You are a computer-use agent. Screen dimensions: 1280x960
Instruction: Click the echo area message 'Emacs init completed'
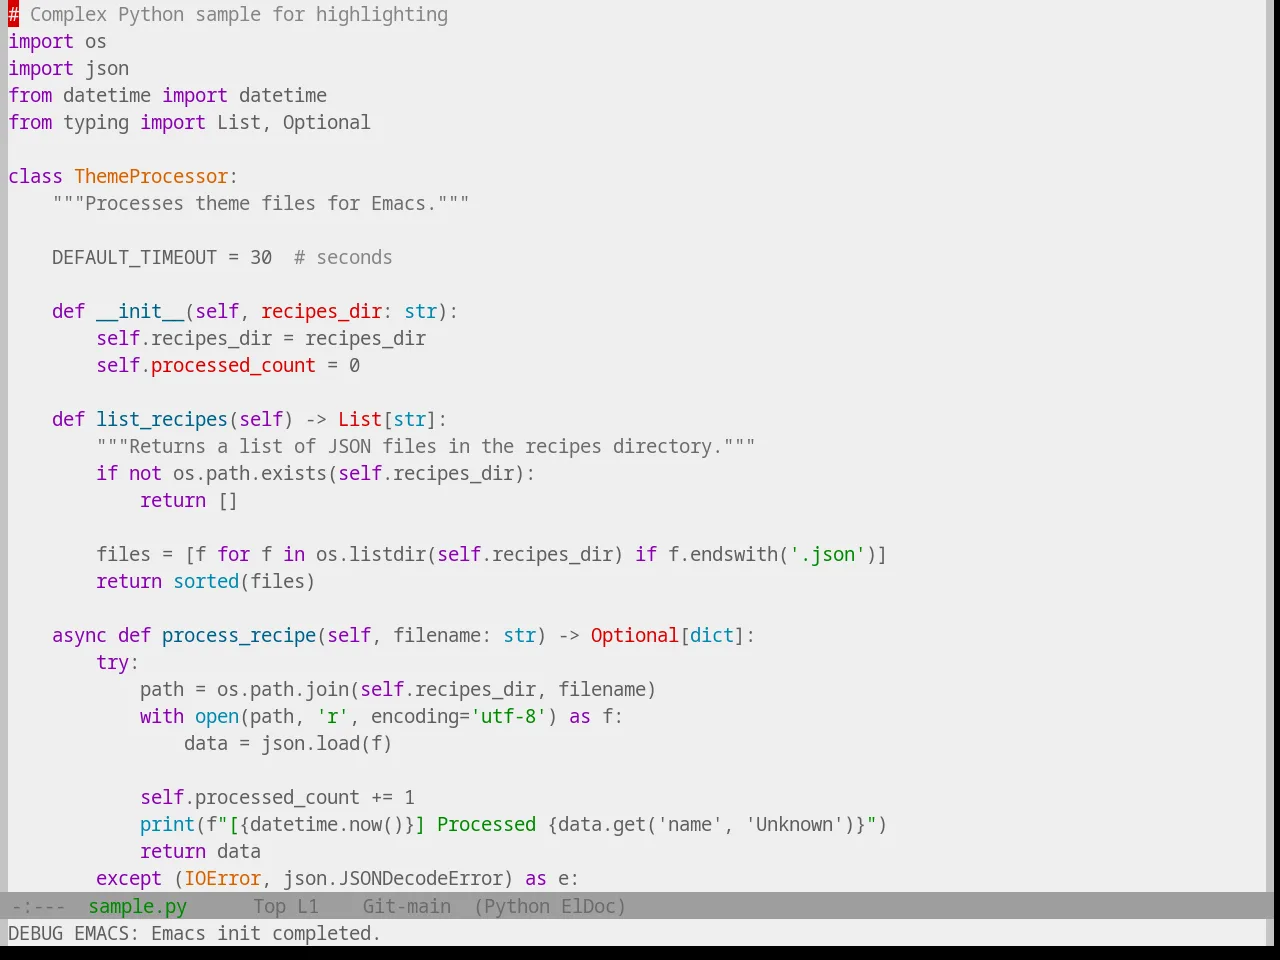(x=265, y=933)
